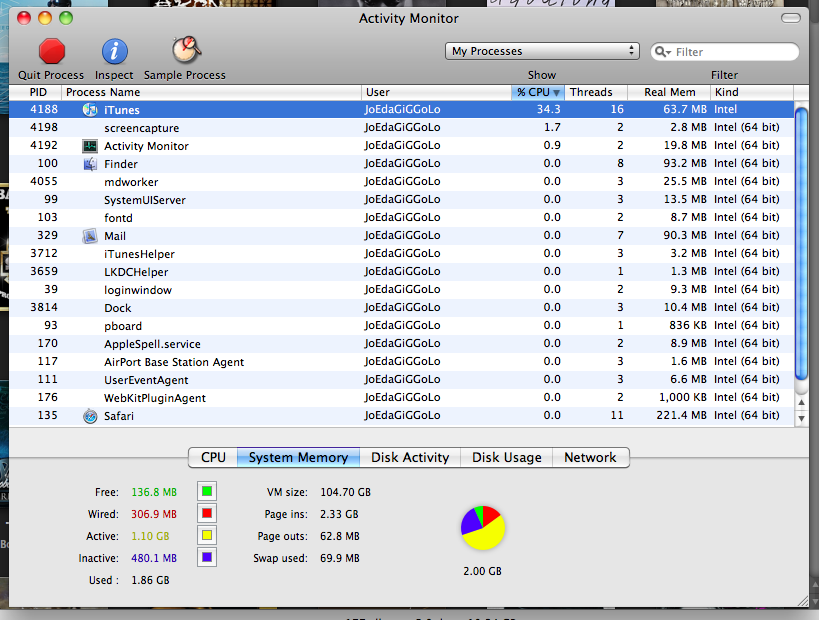819x620 pixels.
Task: Sort by Process Name column header
Action: pos(212,92)
